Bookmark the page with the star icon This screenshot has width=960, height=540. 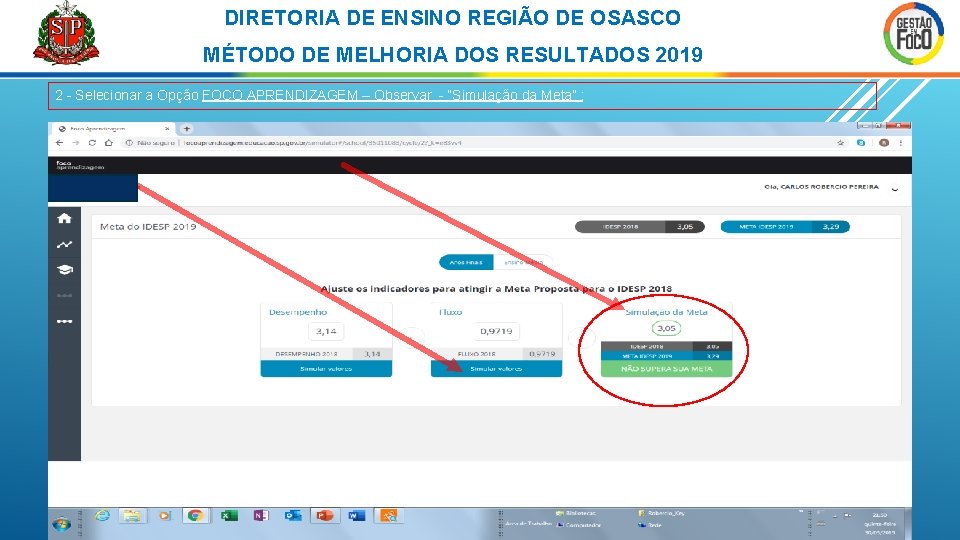[841, 143]
